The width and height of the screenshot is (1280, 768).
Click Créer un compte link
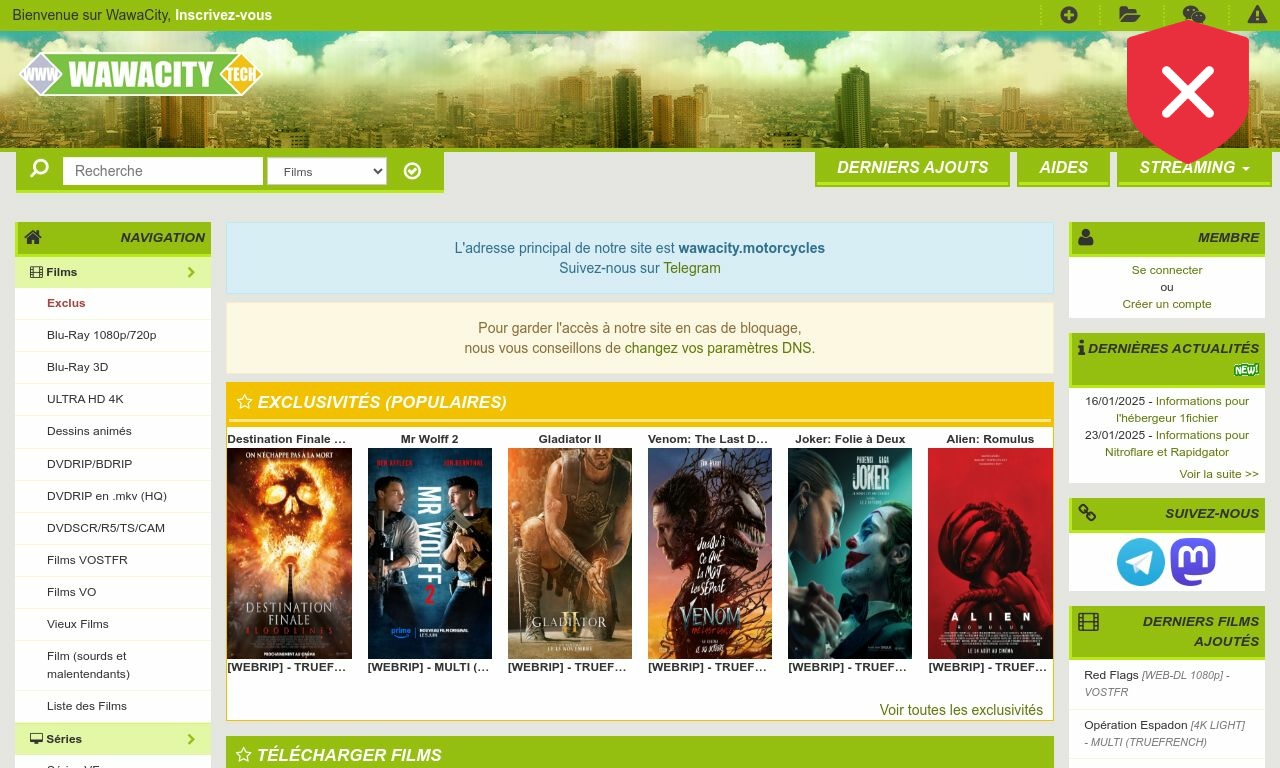click(1167, 304)
